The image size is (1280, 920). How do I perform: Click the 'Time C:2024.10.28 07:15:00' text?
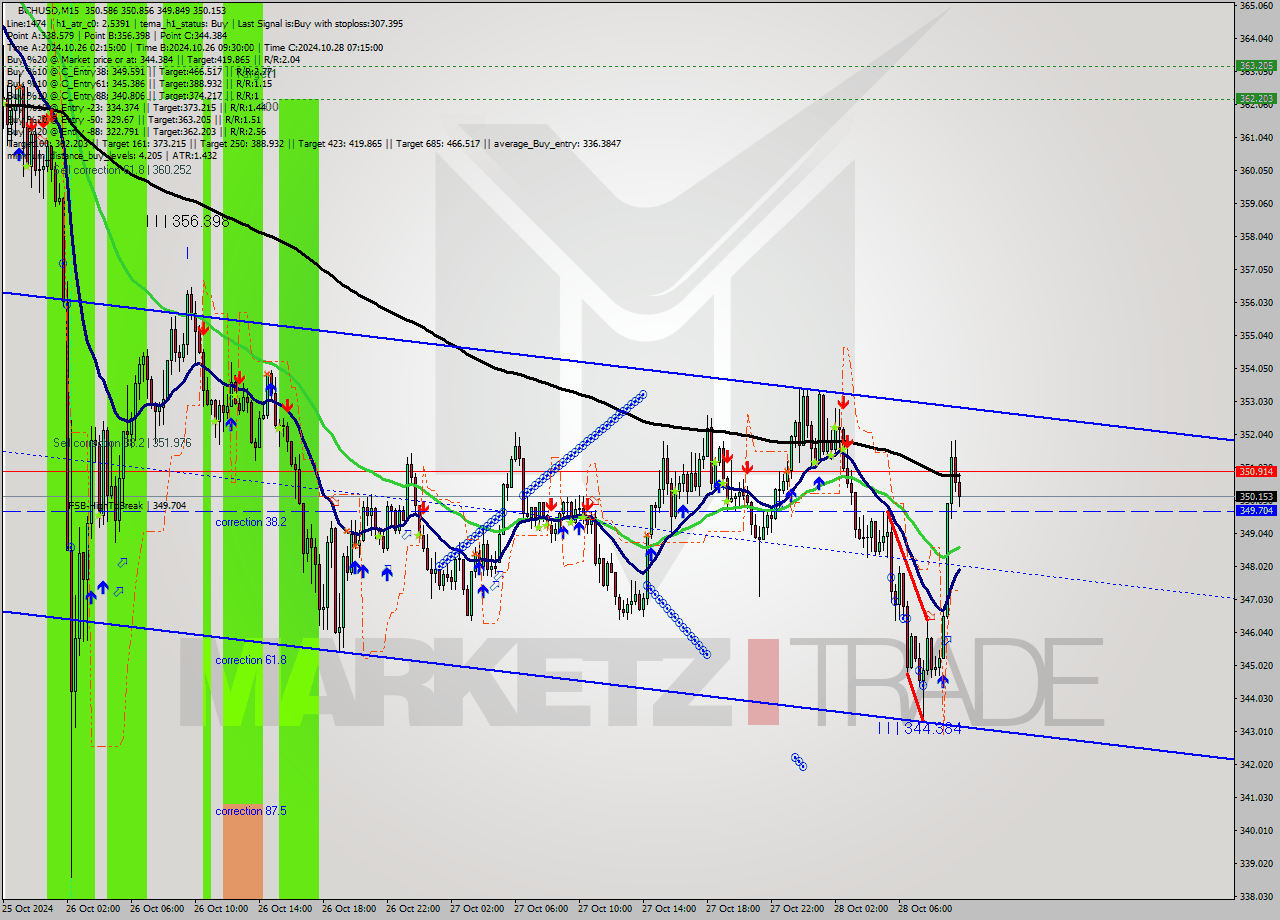(323, 47)
